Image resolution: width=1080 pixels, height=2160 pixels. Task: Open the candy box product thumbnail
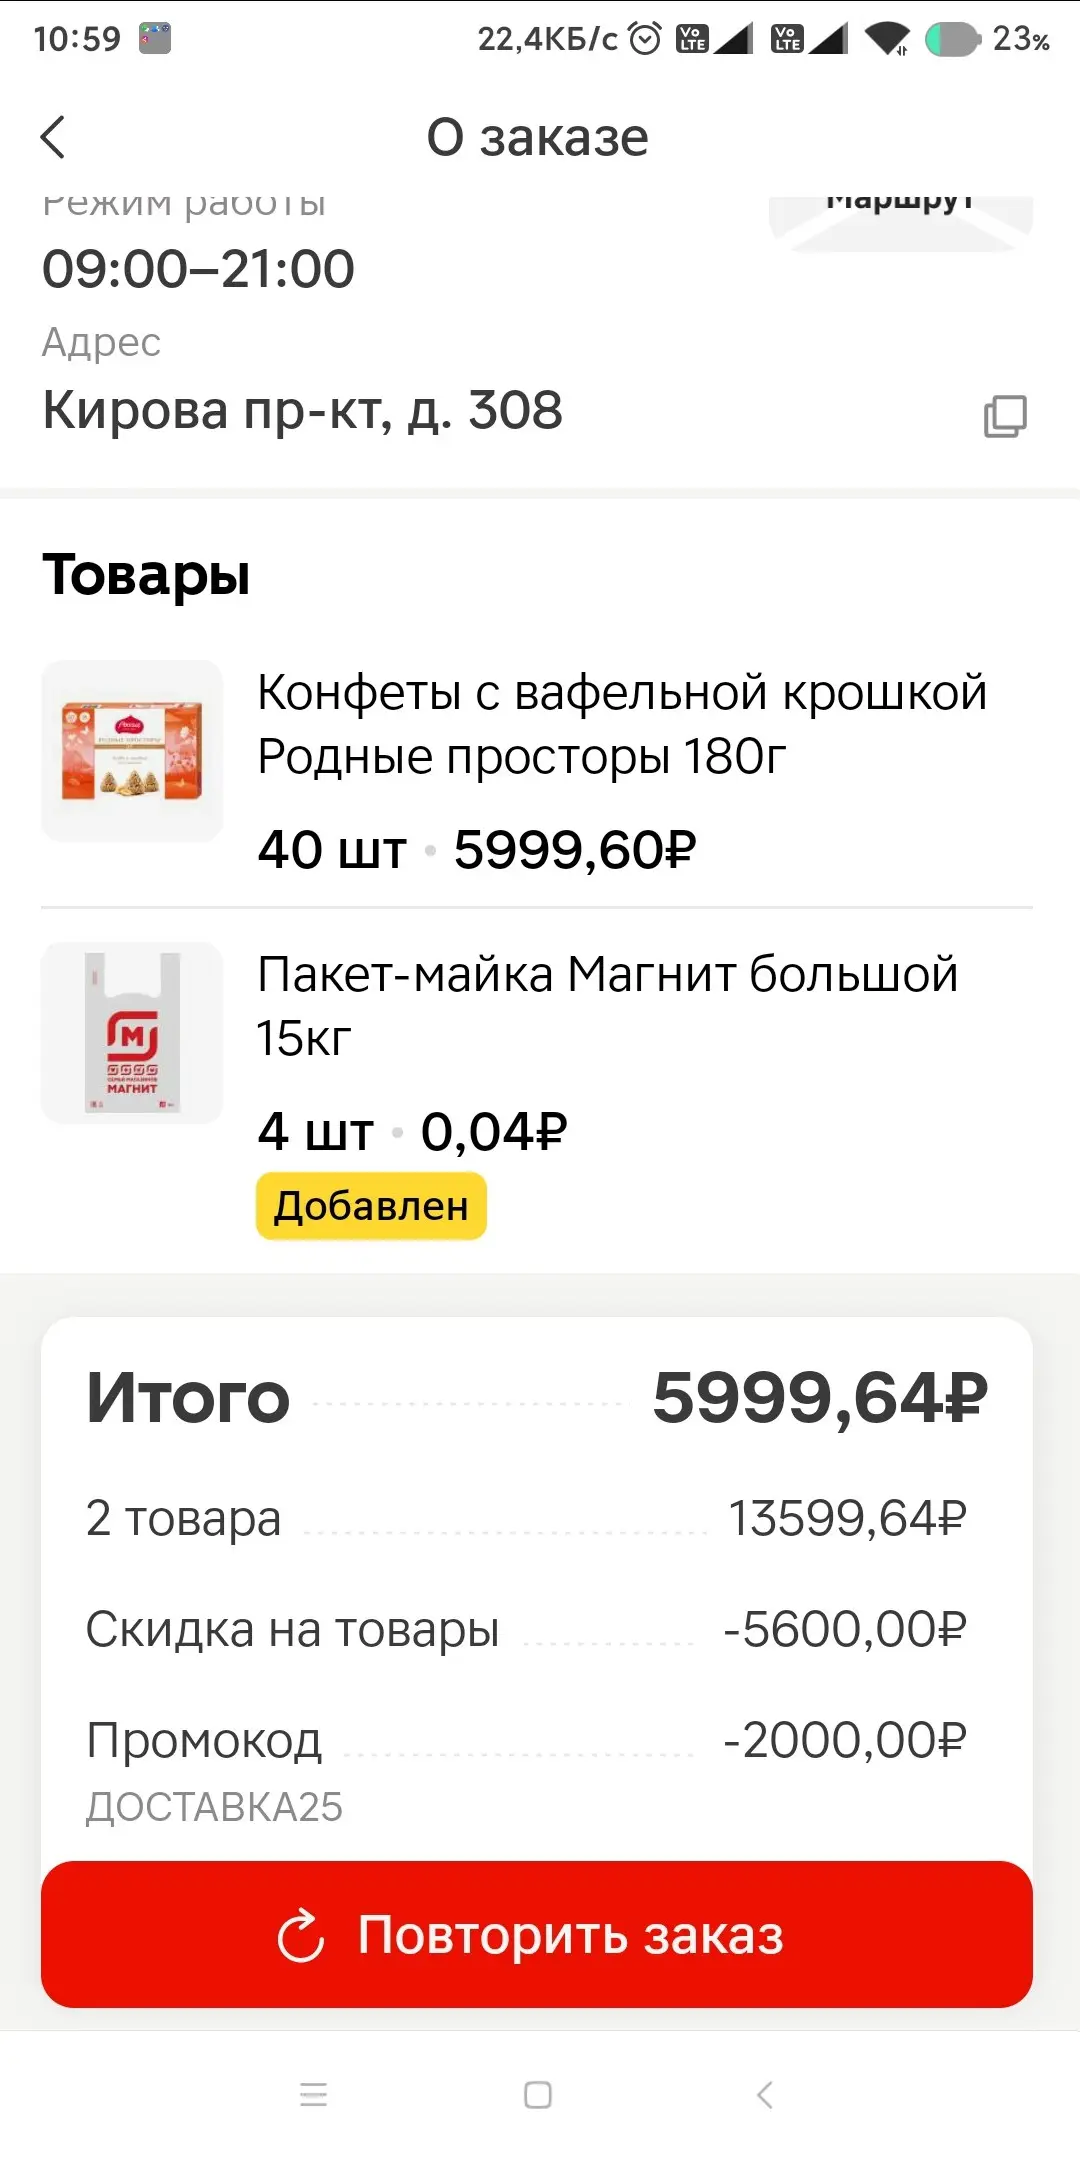pos(132,751)
